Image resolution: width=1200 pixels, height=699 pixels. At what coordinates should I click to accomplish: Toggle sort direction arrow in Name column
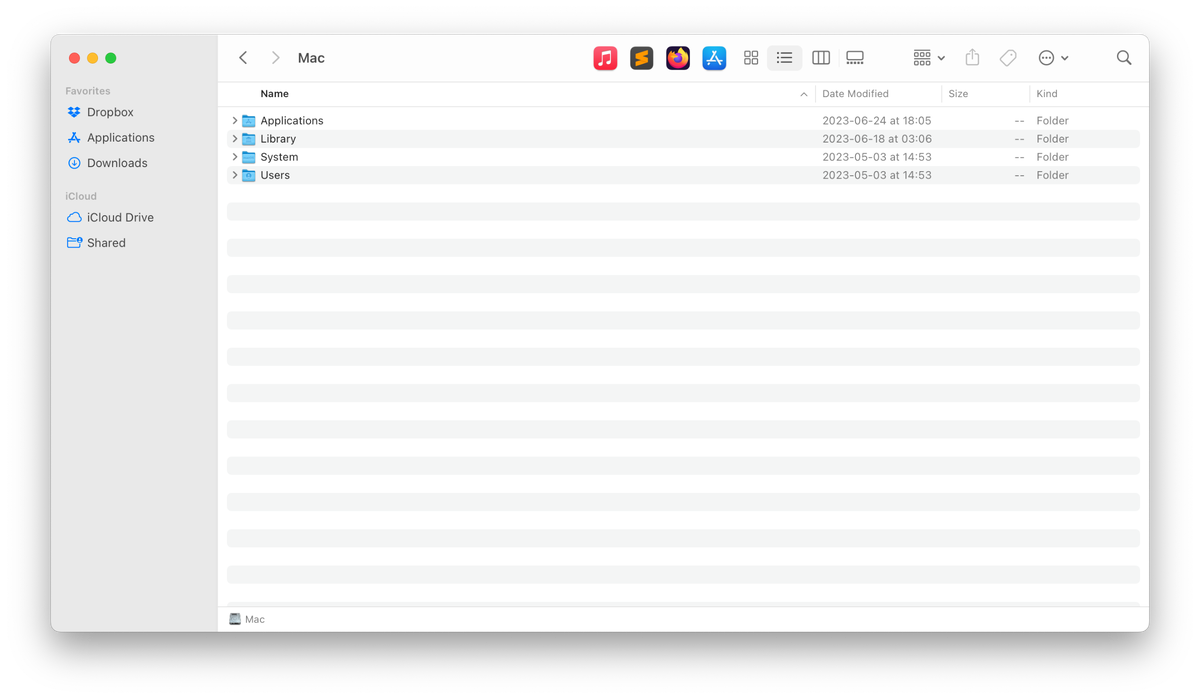pos(803,94)
